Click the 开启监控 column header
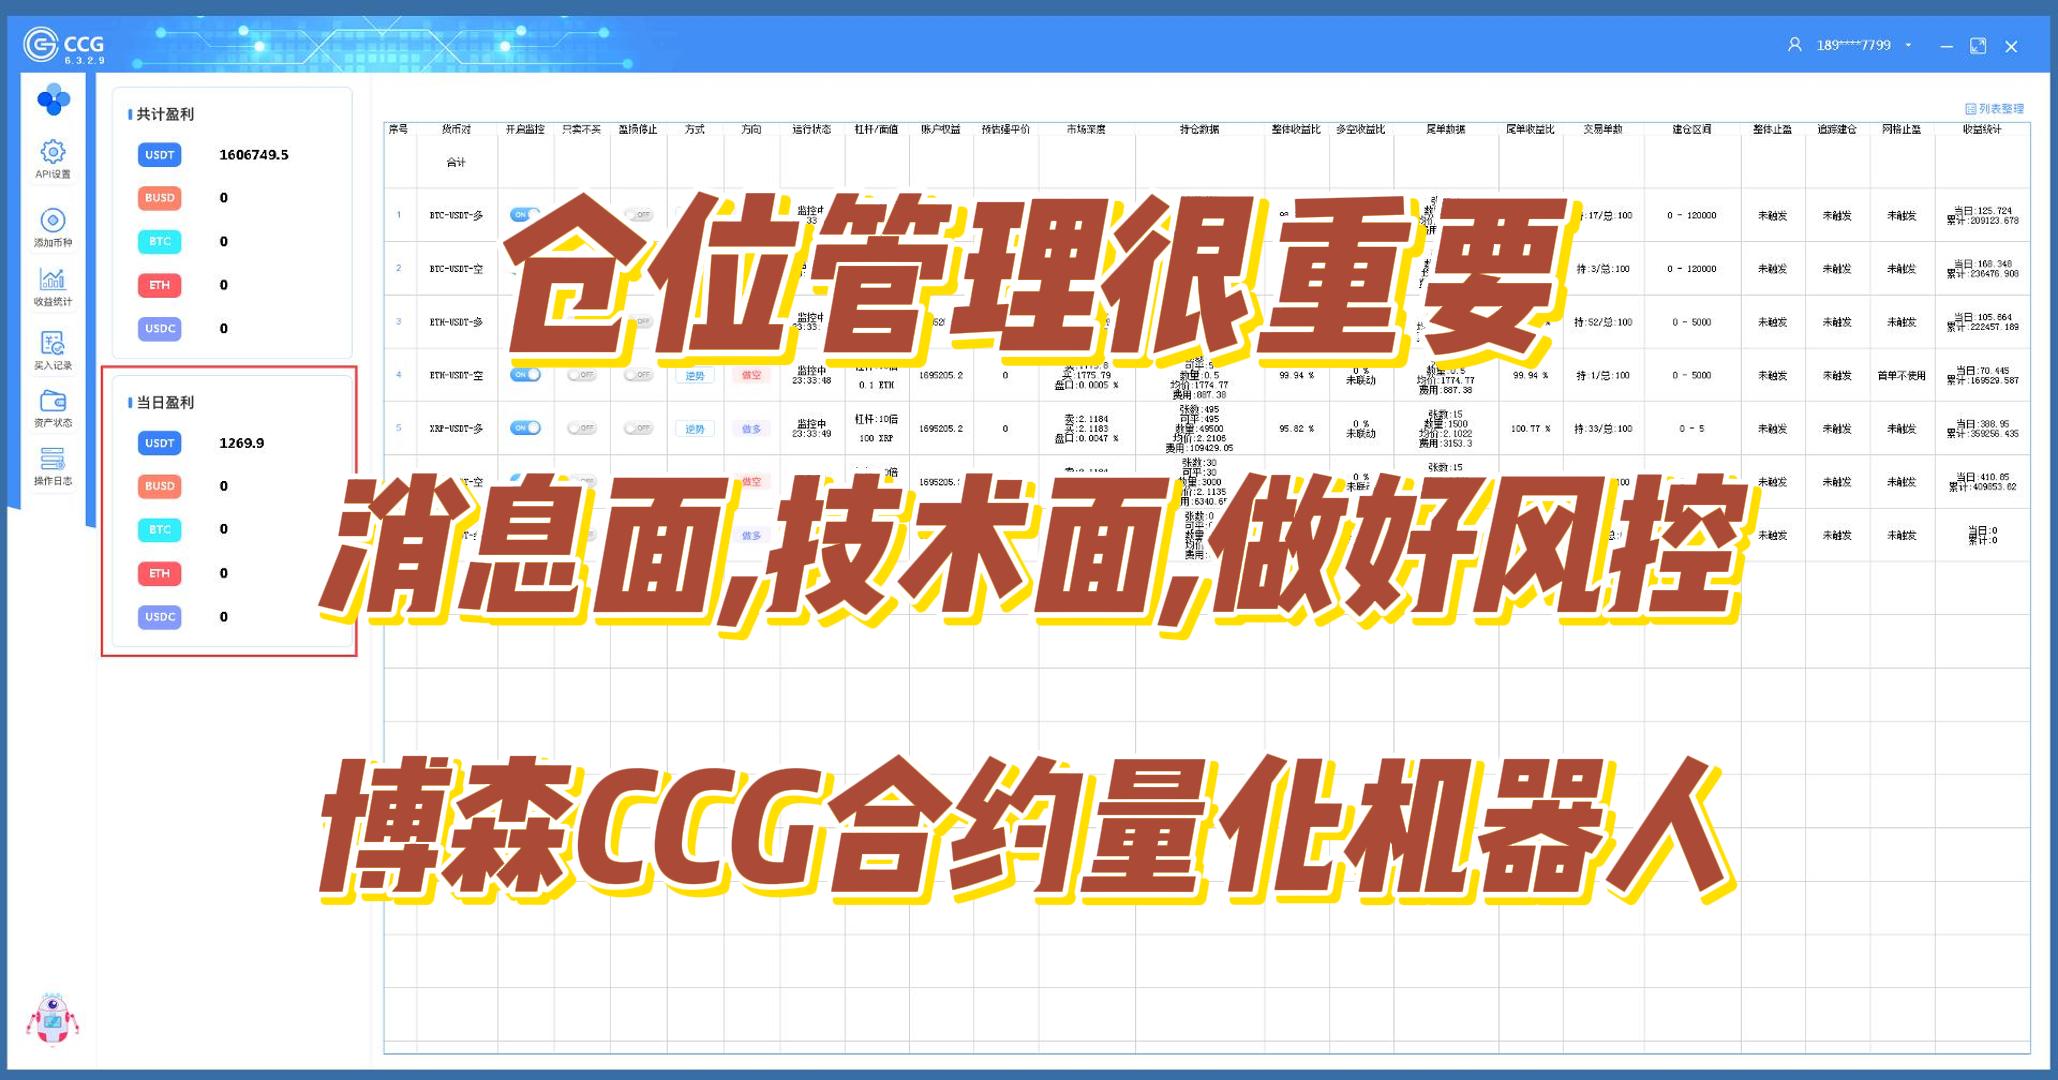This screenshot has height=1080, width=2058. coord(525,129)
